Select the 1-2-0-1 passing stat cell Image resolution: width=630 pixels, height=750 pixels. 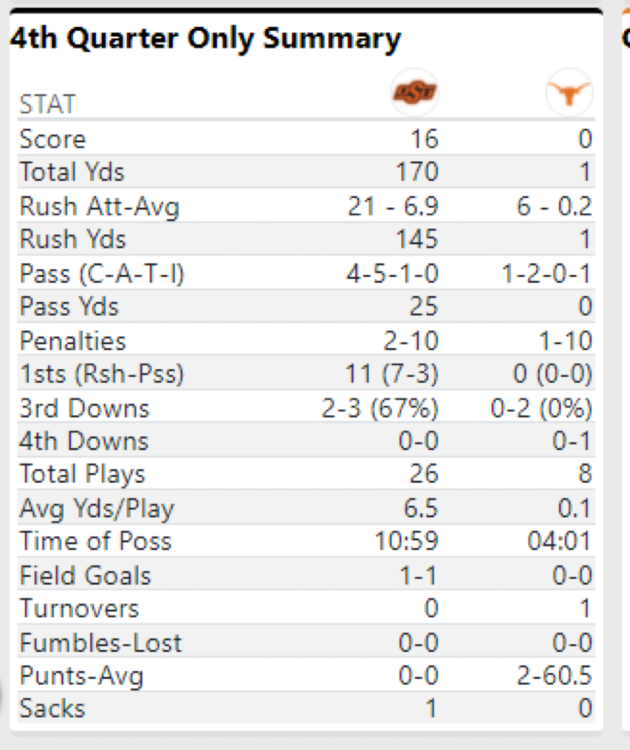[547, 274]
